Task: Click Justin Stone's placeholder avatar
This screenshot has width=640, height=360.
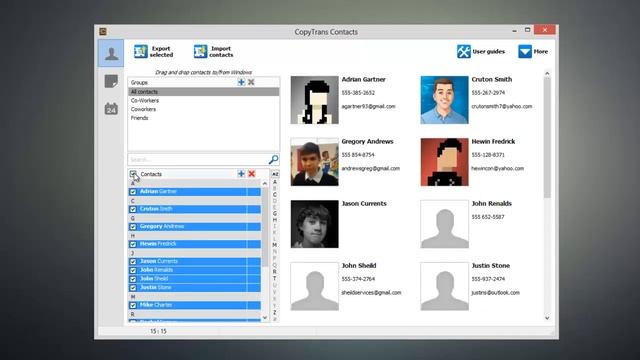Action: [444, 286]
